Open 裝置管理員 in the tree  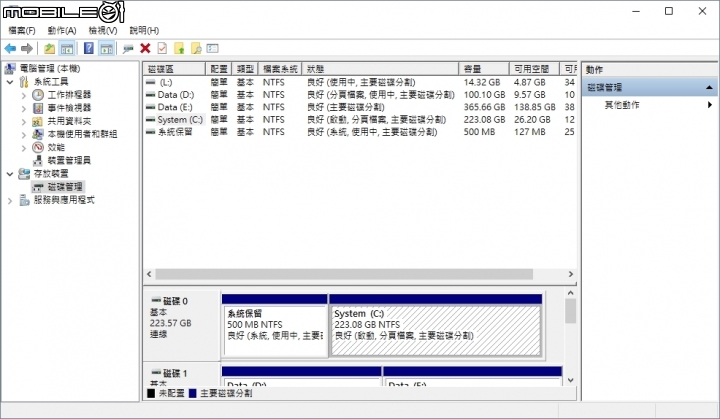pyautogui.click(x=69, y=160)
